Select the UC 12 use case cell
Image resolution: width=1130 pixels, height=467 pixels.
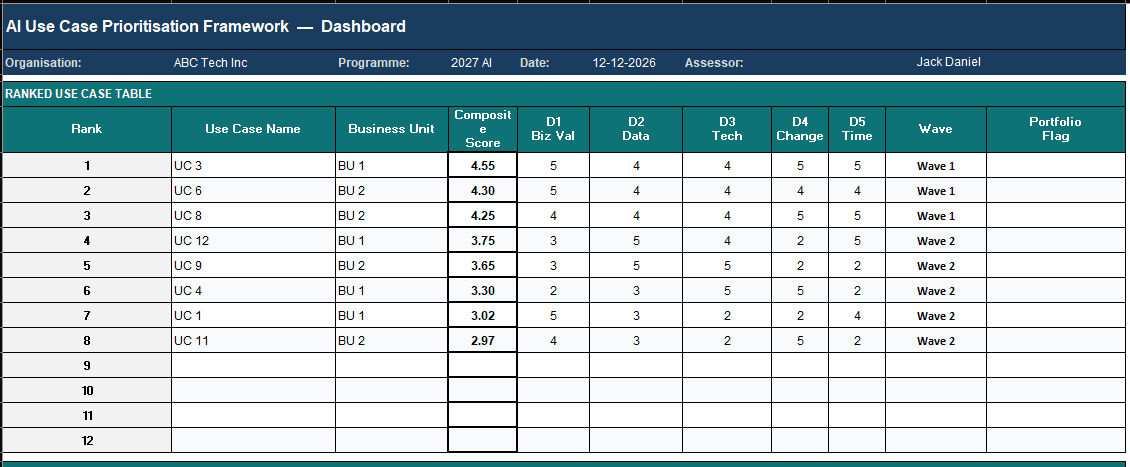point(253,241)
